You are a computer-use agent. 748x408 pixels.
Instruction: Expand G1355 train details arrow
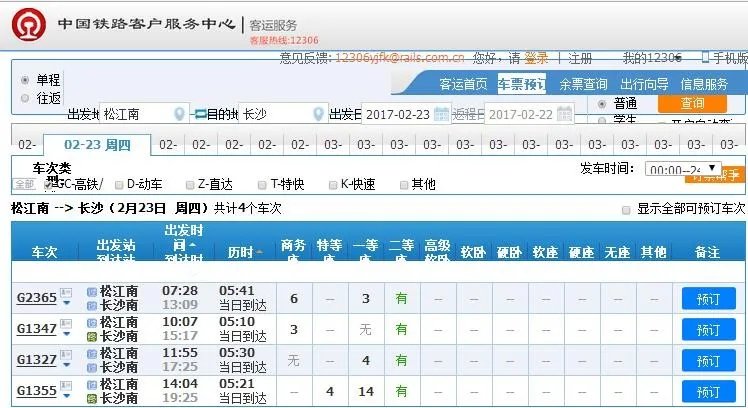(x=66, y=396)
